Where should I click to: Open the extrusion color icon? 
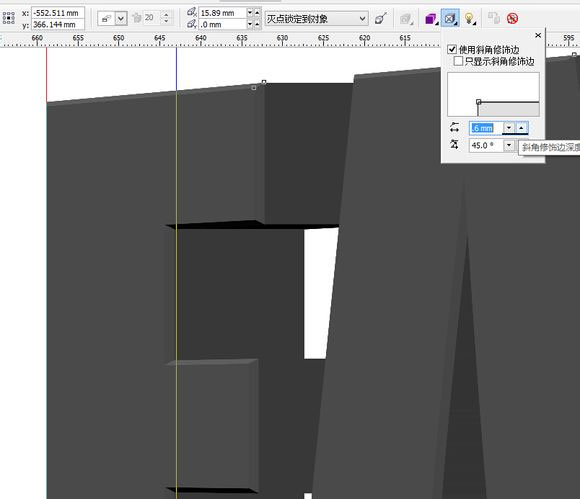[x=431, y=18]
